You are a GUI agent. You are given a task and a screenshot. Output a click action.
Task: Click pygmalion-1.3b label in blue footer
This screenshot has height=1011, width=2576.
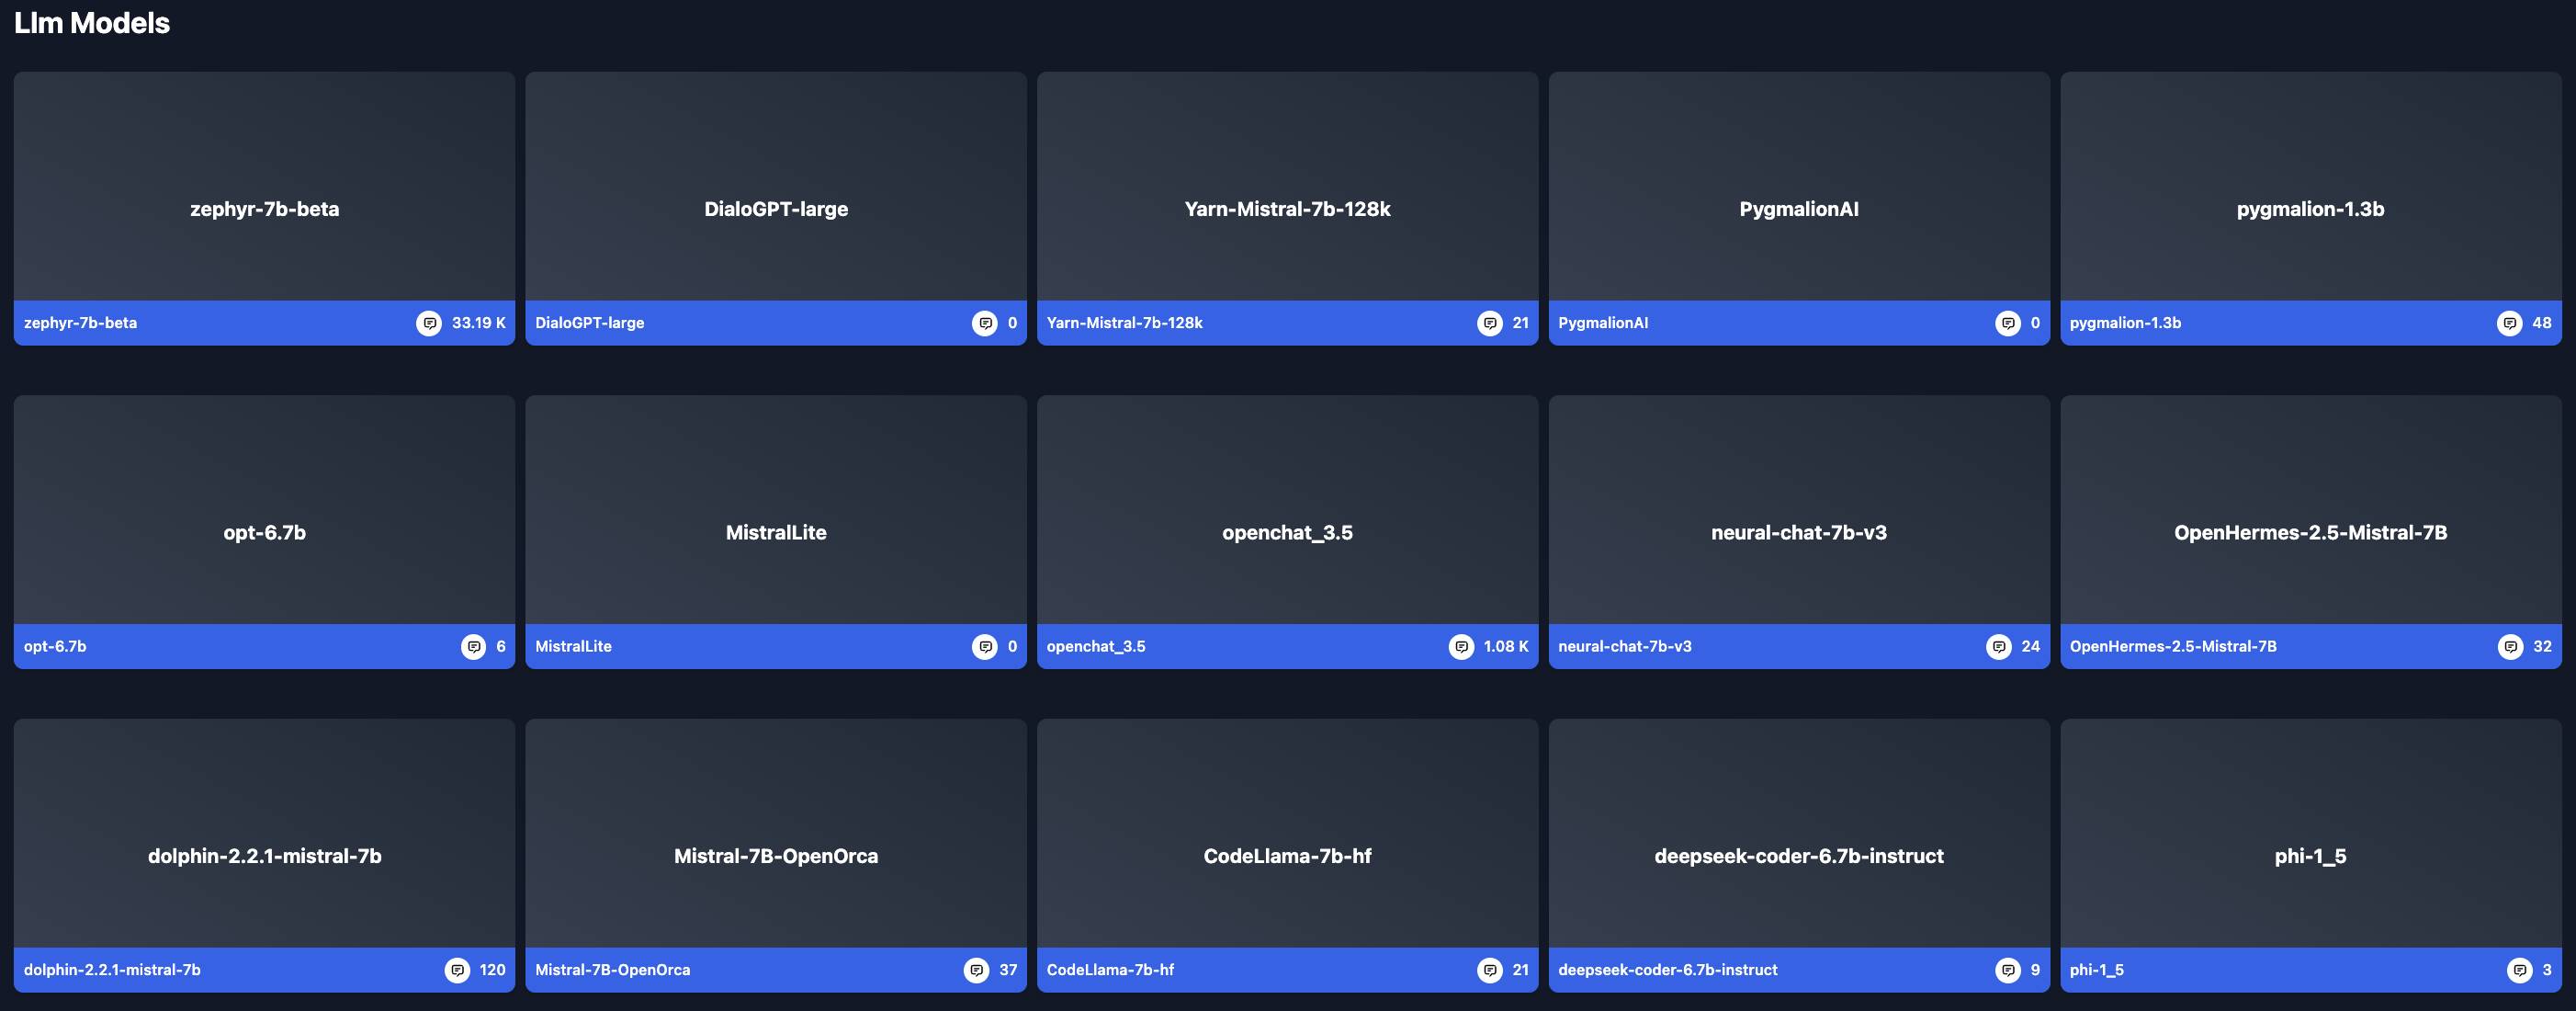click(x=2125, y=323)
